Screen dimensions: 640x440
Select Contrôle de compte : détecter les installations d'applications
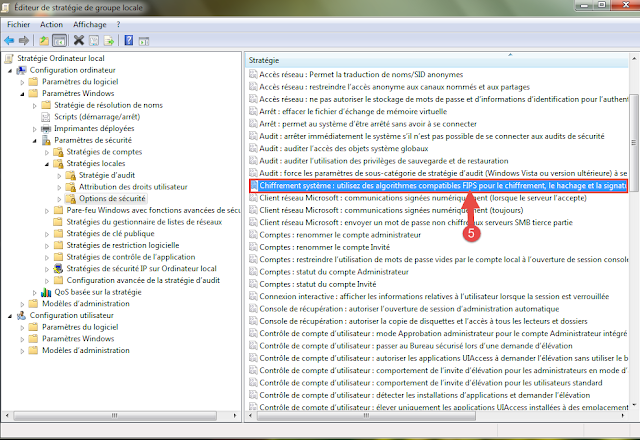[424, 395]
